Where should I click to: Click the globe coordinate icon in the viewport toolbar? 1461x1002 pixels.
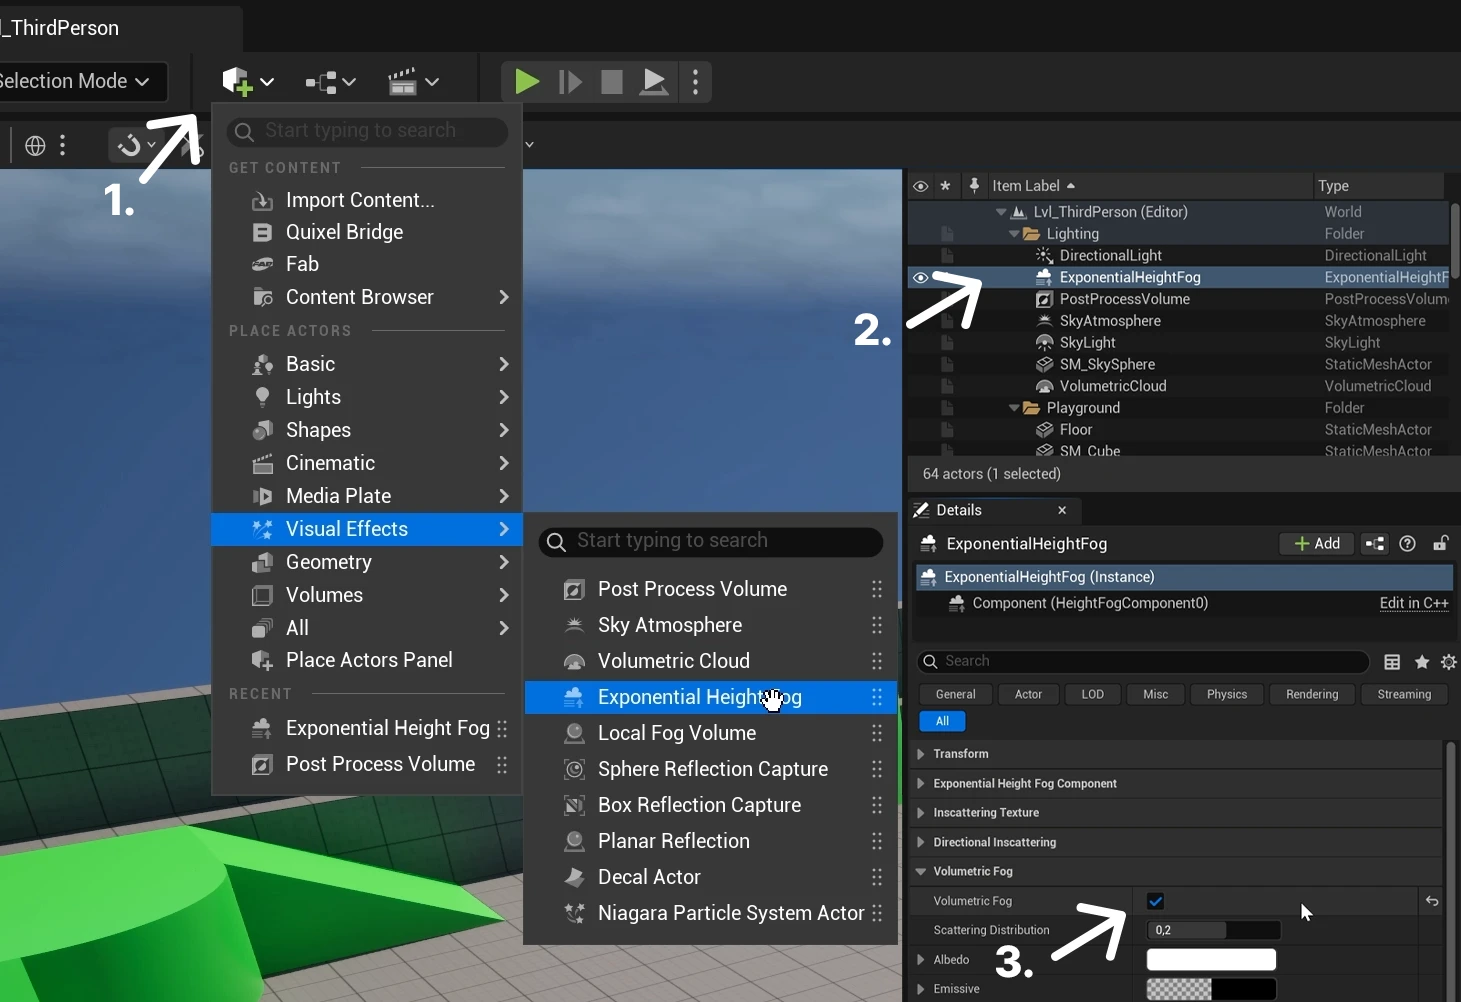[35, 146]
